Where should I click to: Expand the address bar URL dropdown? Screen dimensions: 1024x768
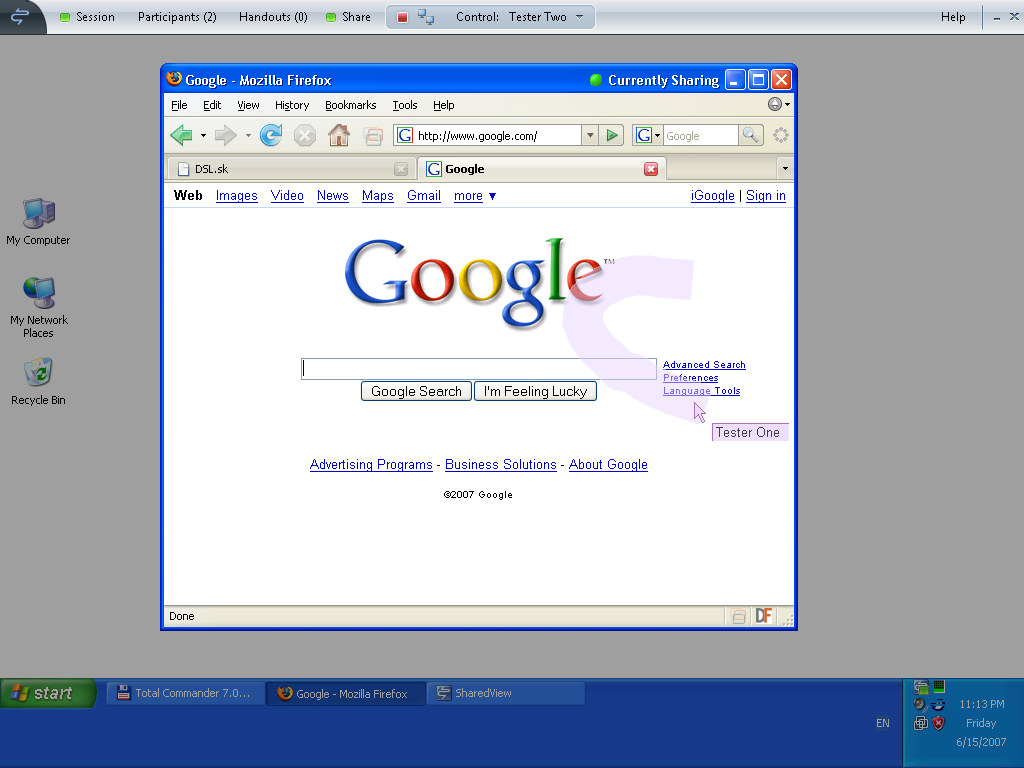point(590,135)
